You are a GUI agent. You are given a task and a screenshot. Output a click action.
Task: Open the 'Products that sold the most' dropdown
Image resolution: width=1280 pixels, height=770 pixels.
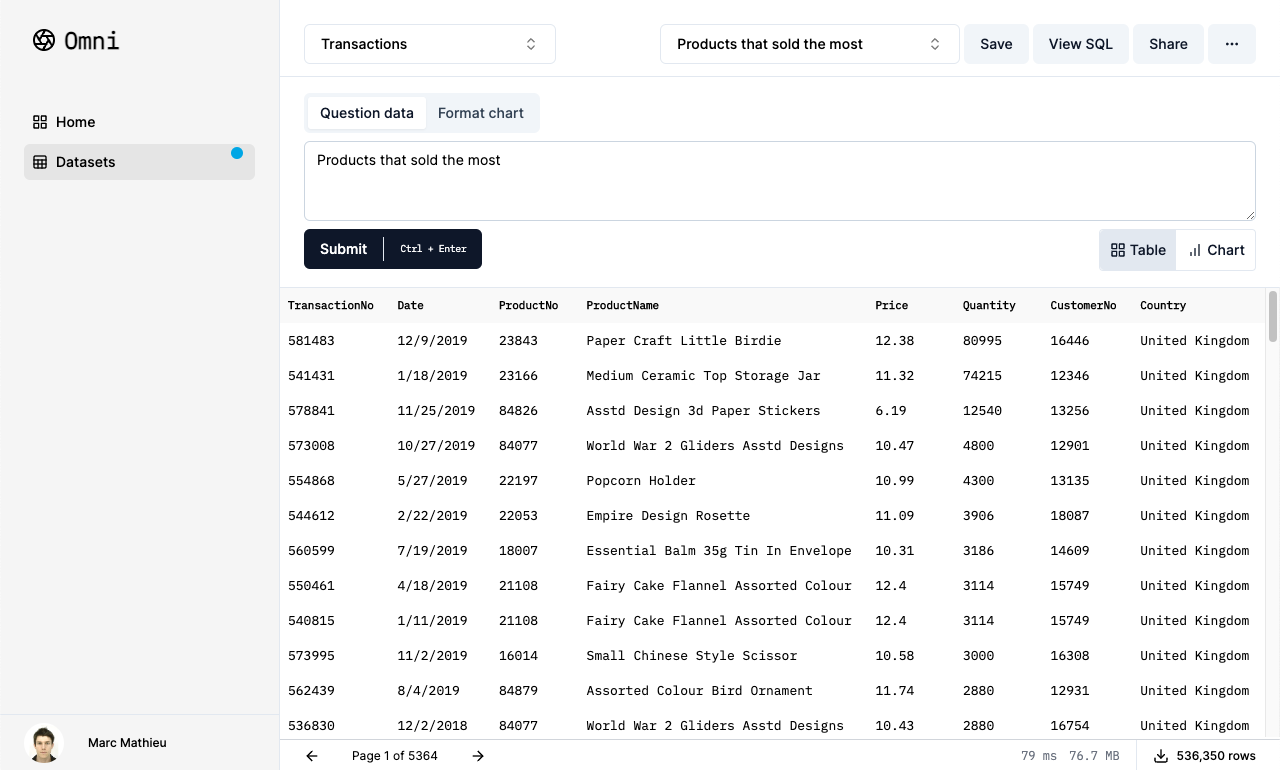(808, 44)
